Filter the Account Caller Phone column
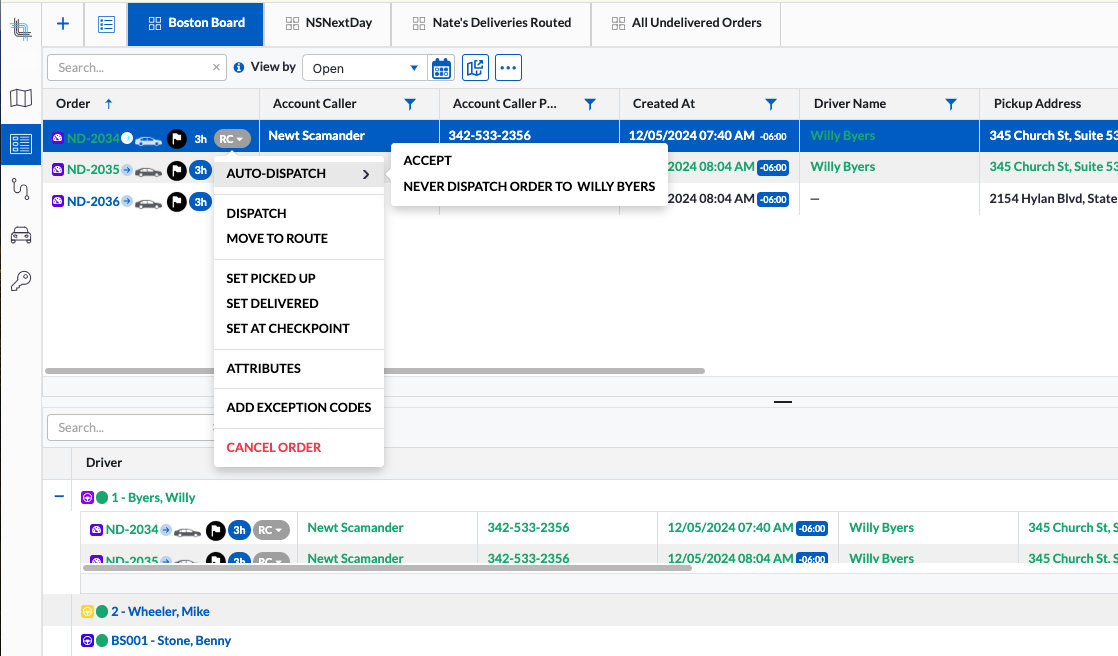1118x656 pixels. tap(590, 104)
